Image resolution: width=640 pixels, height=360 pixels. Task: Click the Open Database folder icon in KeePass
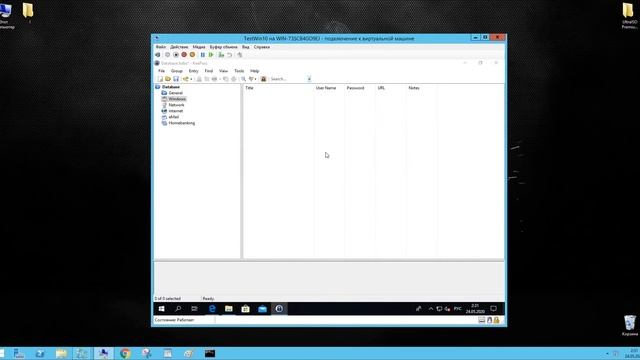[168, 79]
